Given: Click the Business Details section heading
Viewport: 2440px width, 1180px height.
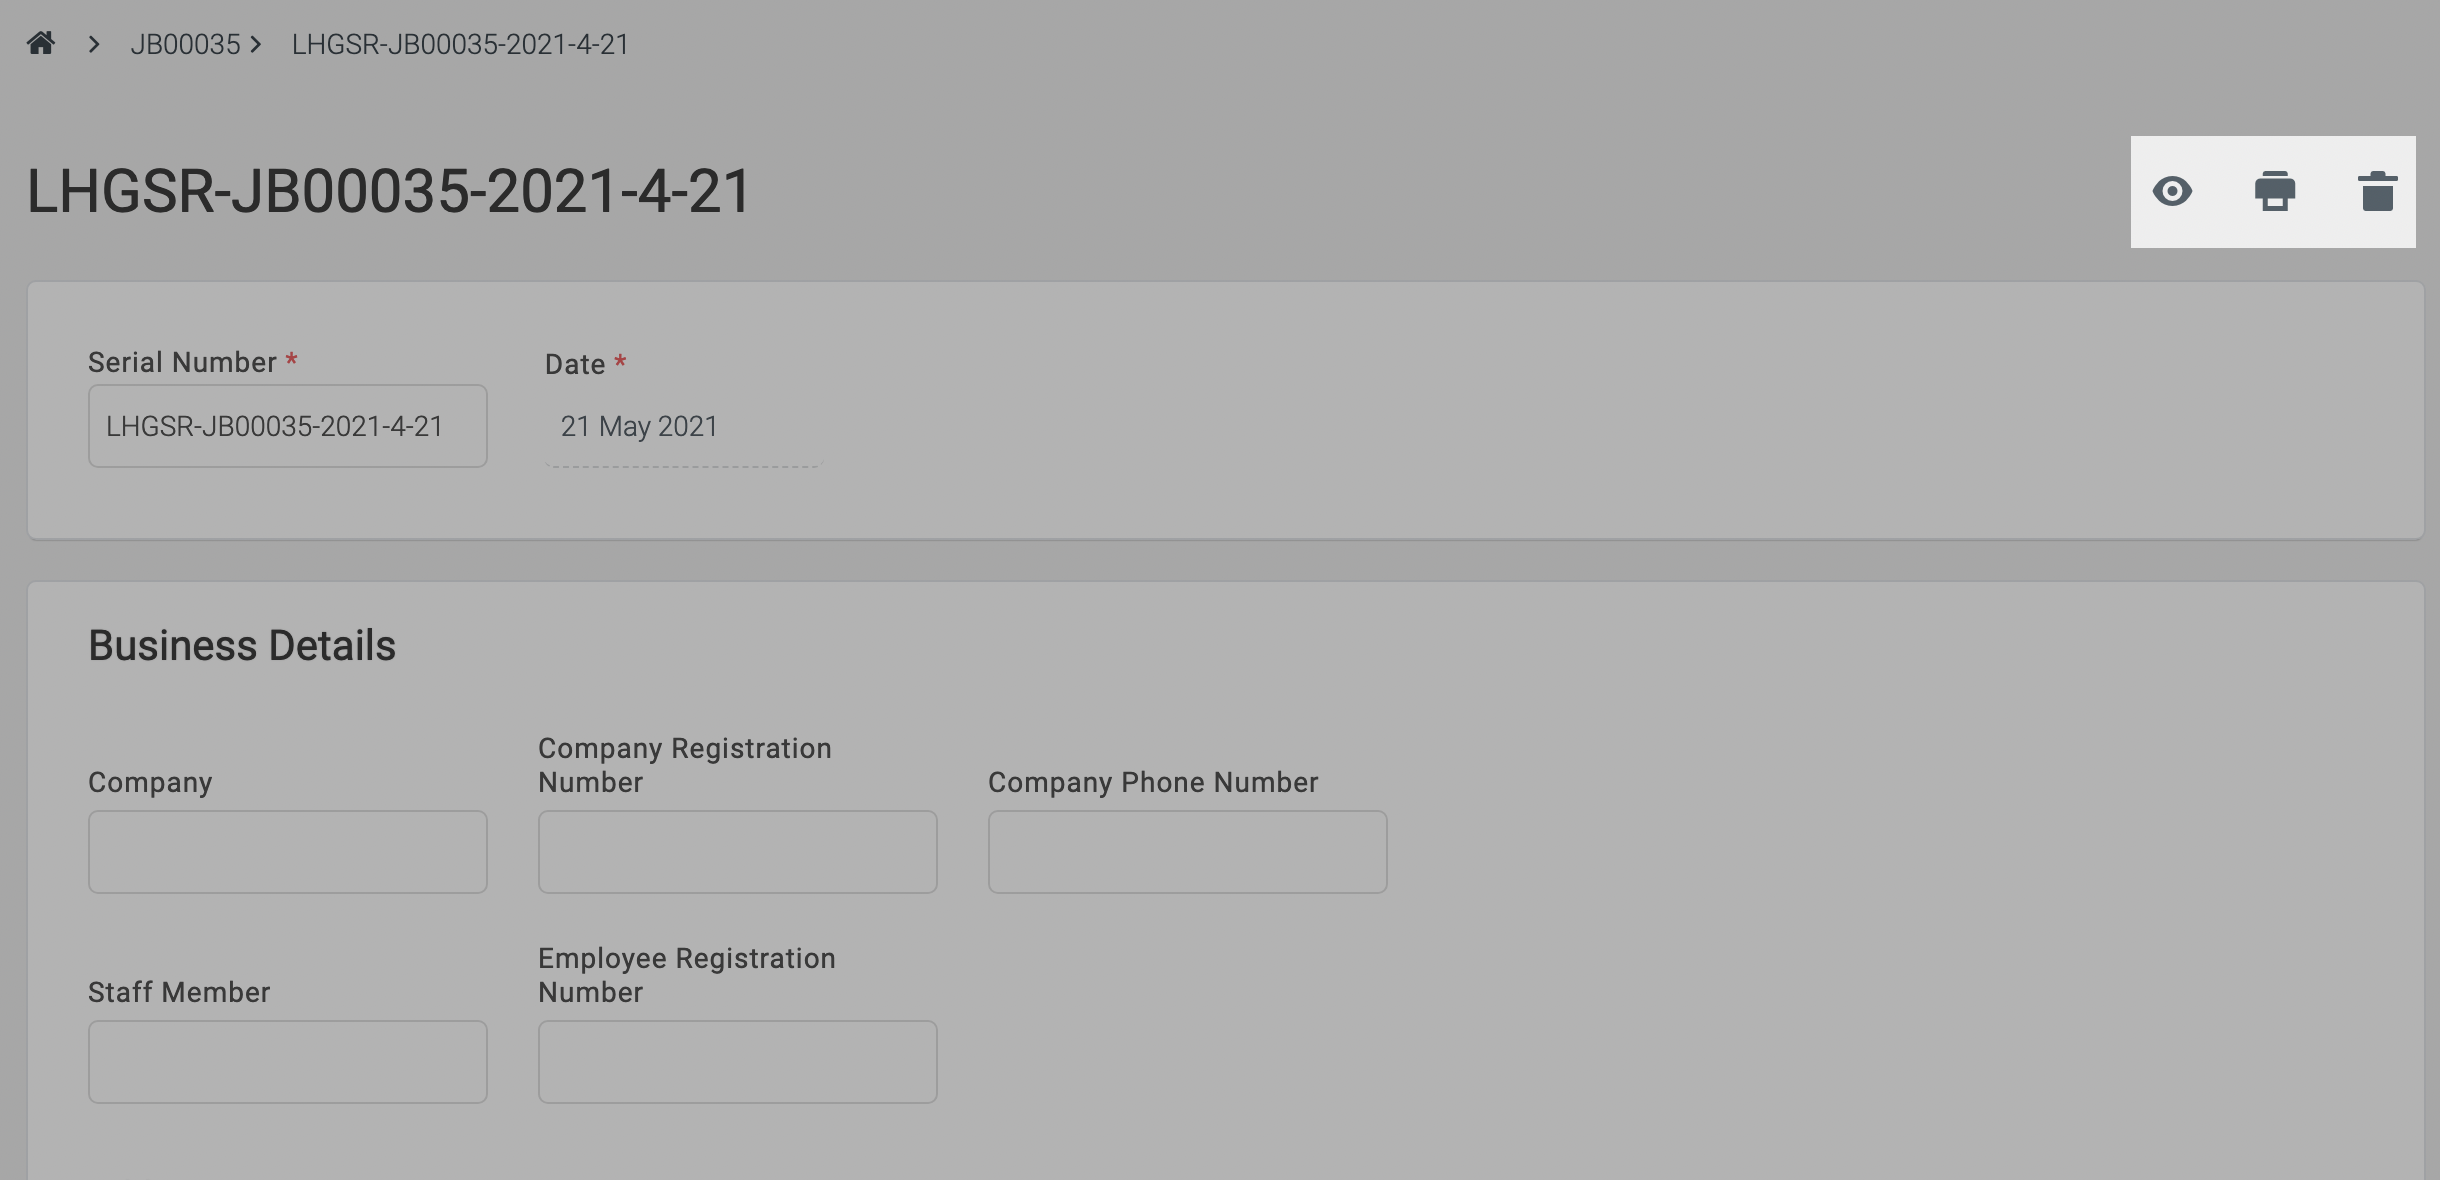Looking at the screenshot, I should [242, 646].
